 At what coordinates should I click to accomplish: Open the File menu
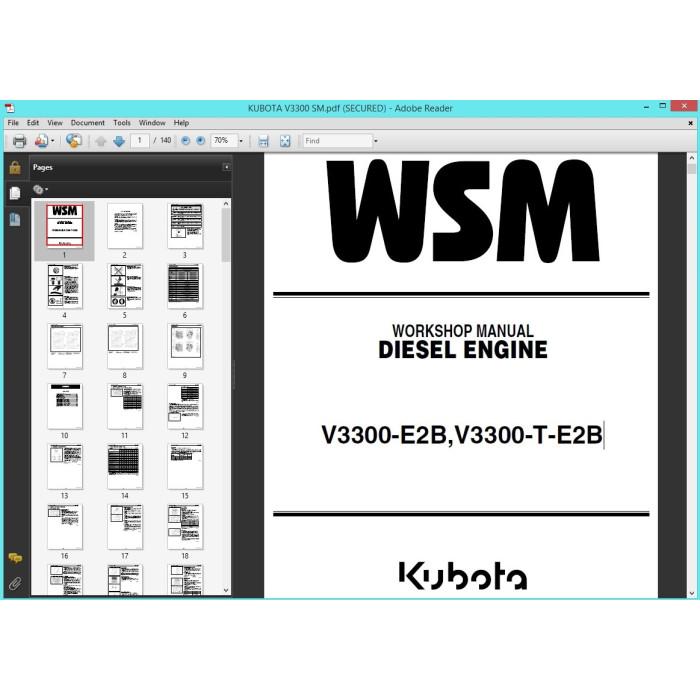click(x=13, y=123)
